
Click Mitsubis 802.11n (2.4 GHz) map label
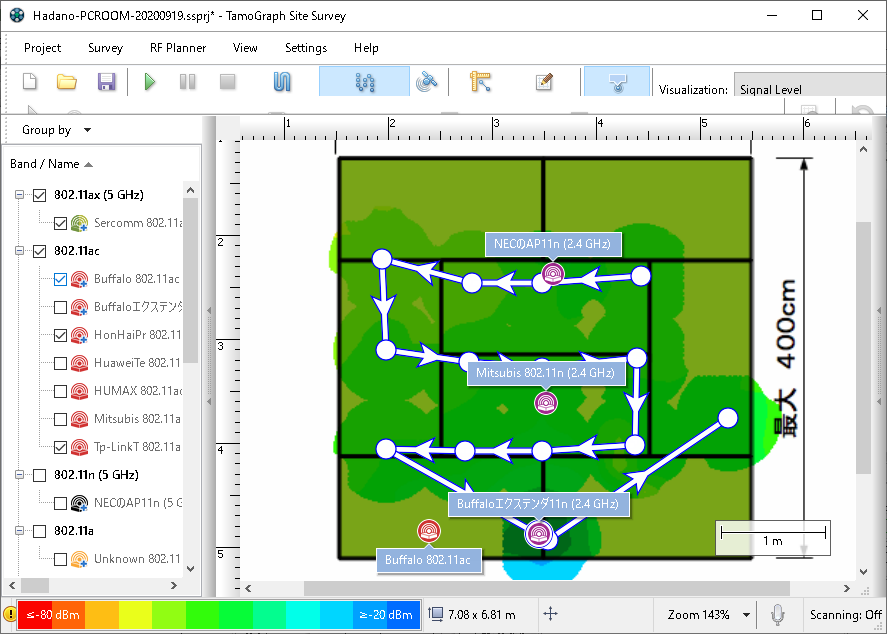546,373
